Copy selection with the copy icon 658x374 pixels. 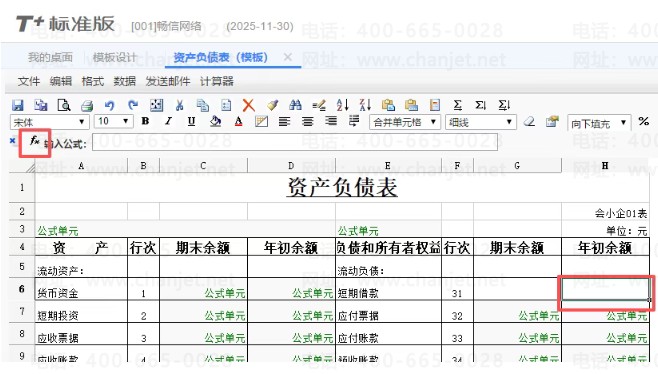[203, 105]
